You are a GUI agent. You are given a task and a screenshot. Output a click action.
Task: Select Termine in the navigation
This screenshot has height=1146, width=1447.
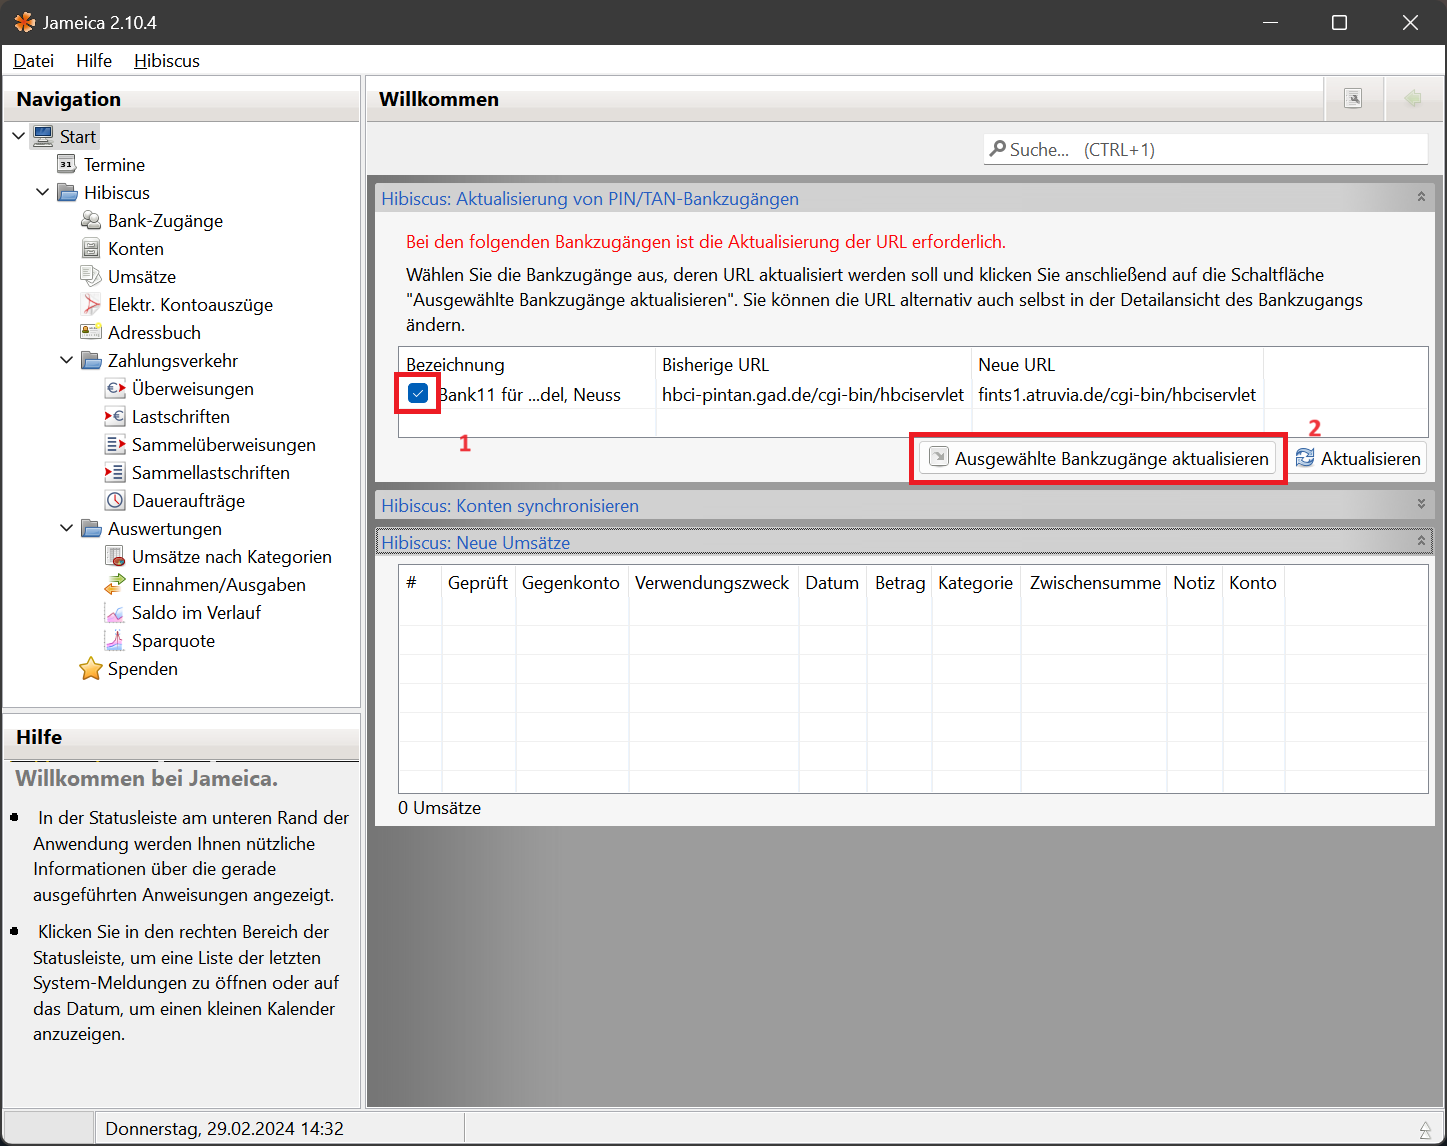pyautogui.click(x=114, y=164)
